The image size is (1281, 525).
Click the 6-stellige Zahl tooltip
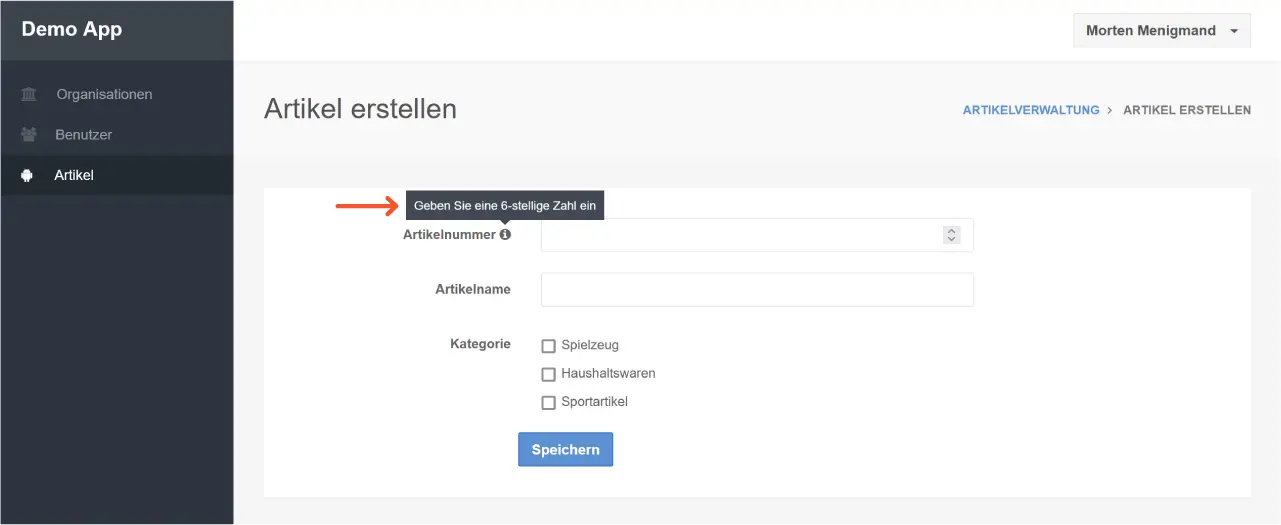coord(504,204)
